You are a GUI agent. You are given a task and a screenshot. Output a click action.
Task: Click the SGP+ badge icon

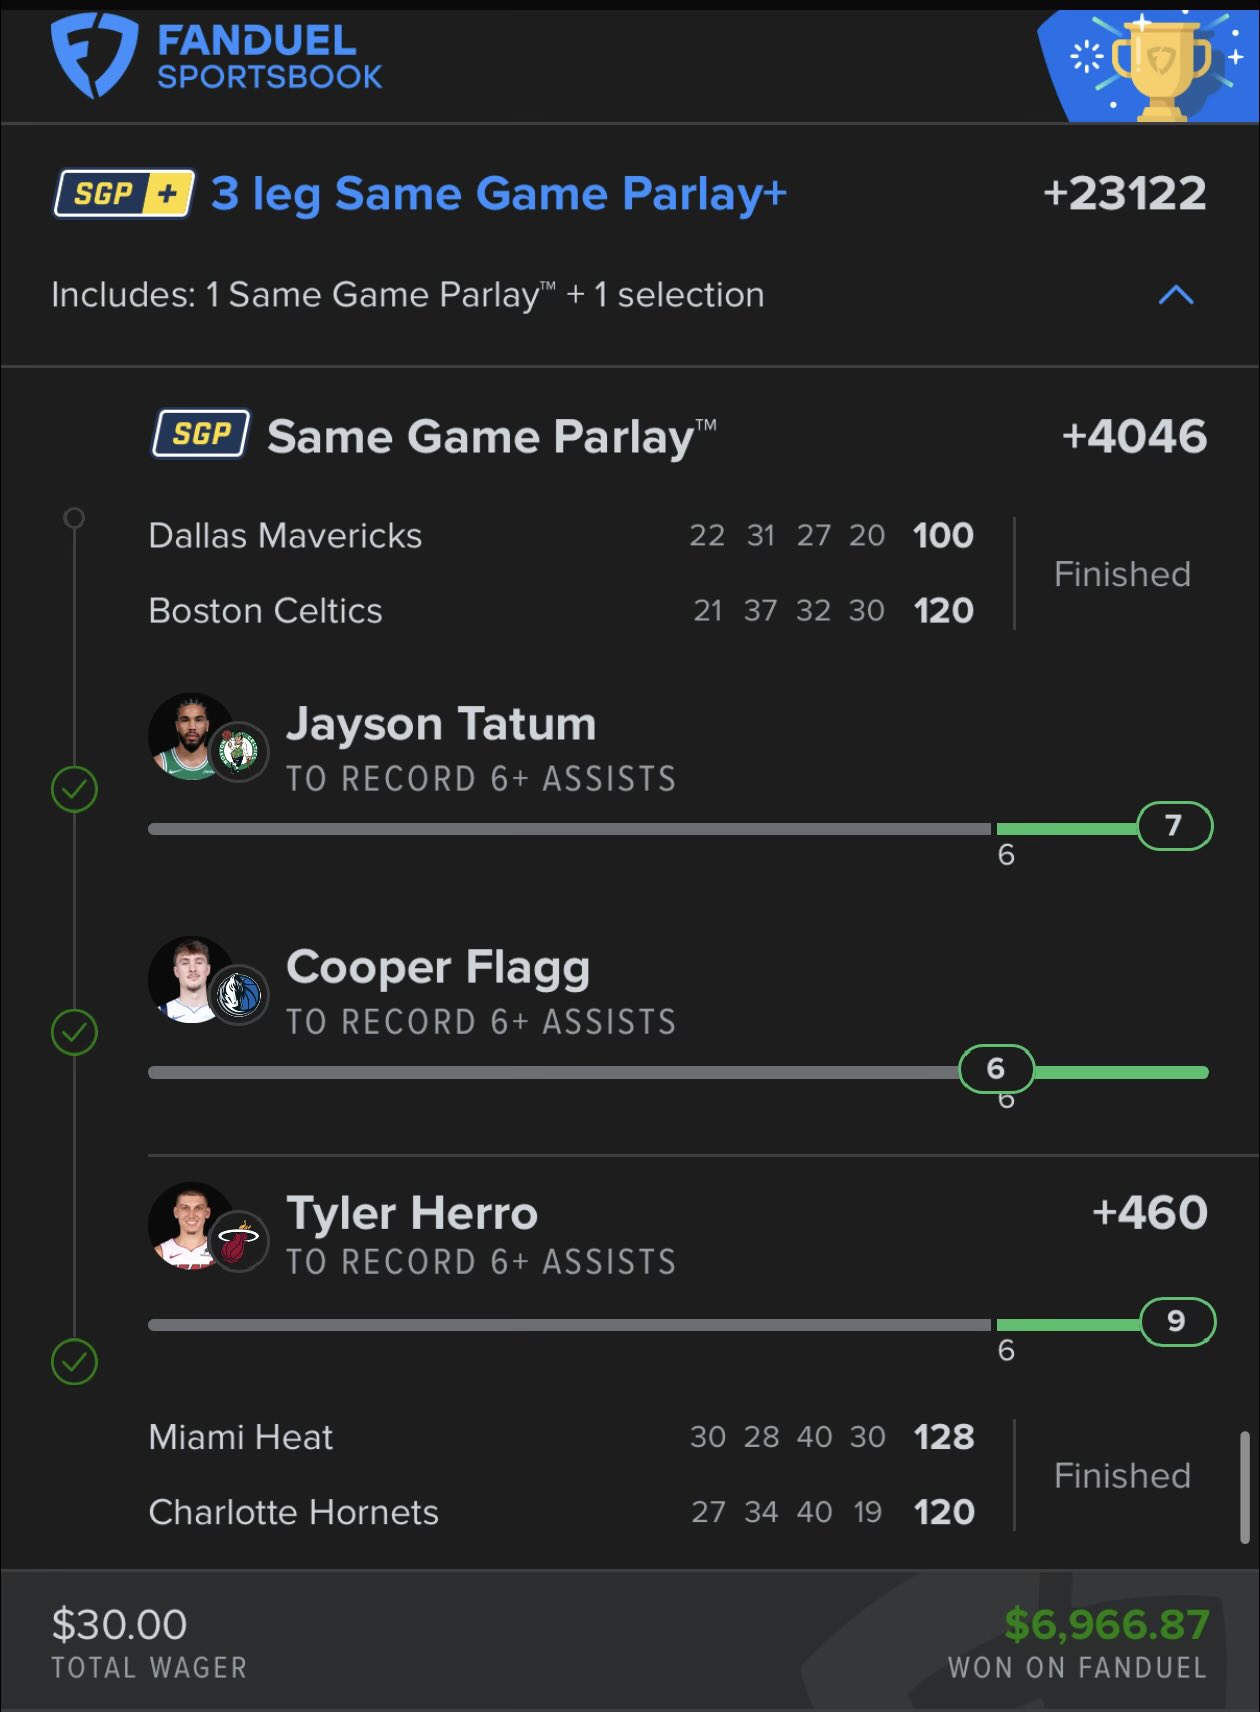pyautogui.click(x=124, y=193)
